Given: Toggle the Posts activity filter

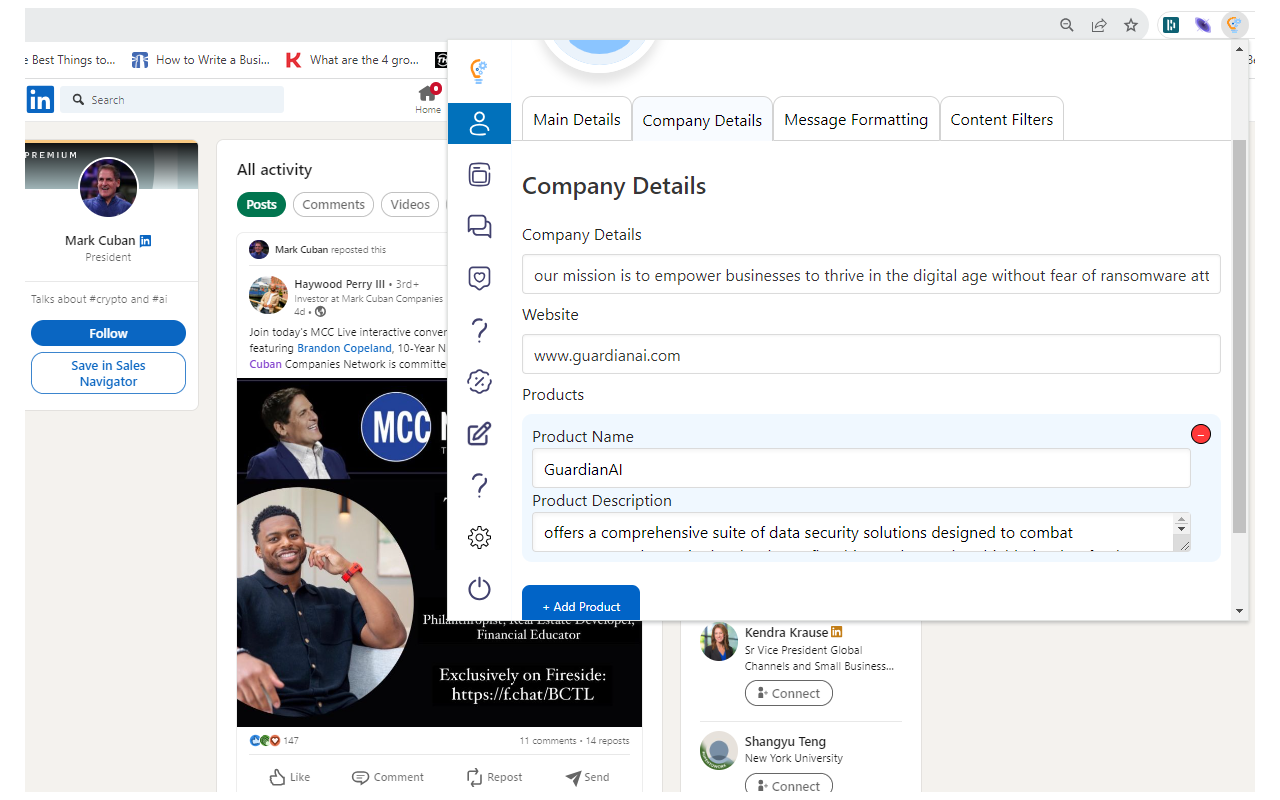Looking at the screenshot, I should pyautogui.click(x=261, y=204).
